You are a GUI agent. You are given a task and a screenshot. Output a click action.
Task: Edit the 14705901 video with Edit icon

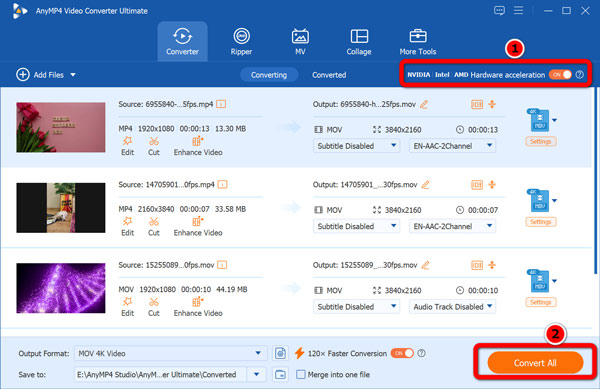tap(127, 226)
